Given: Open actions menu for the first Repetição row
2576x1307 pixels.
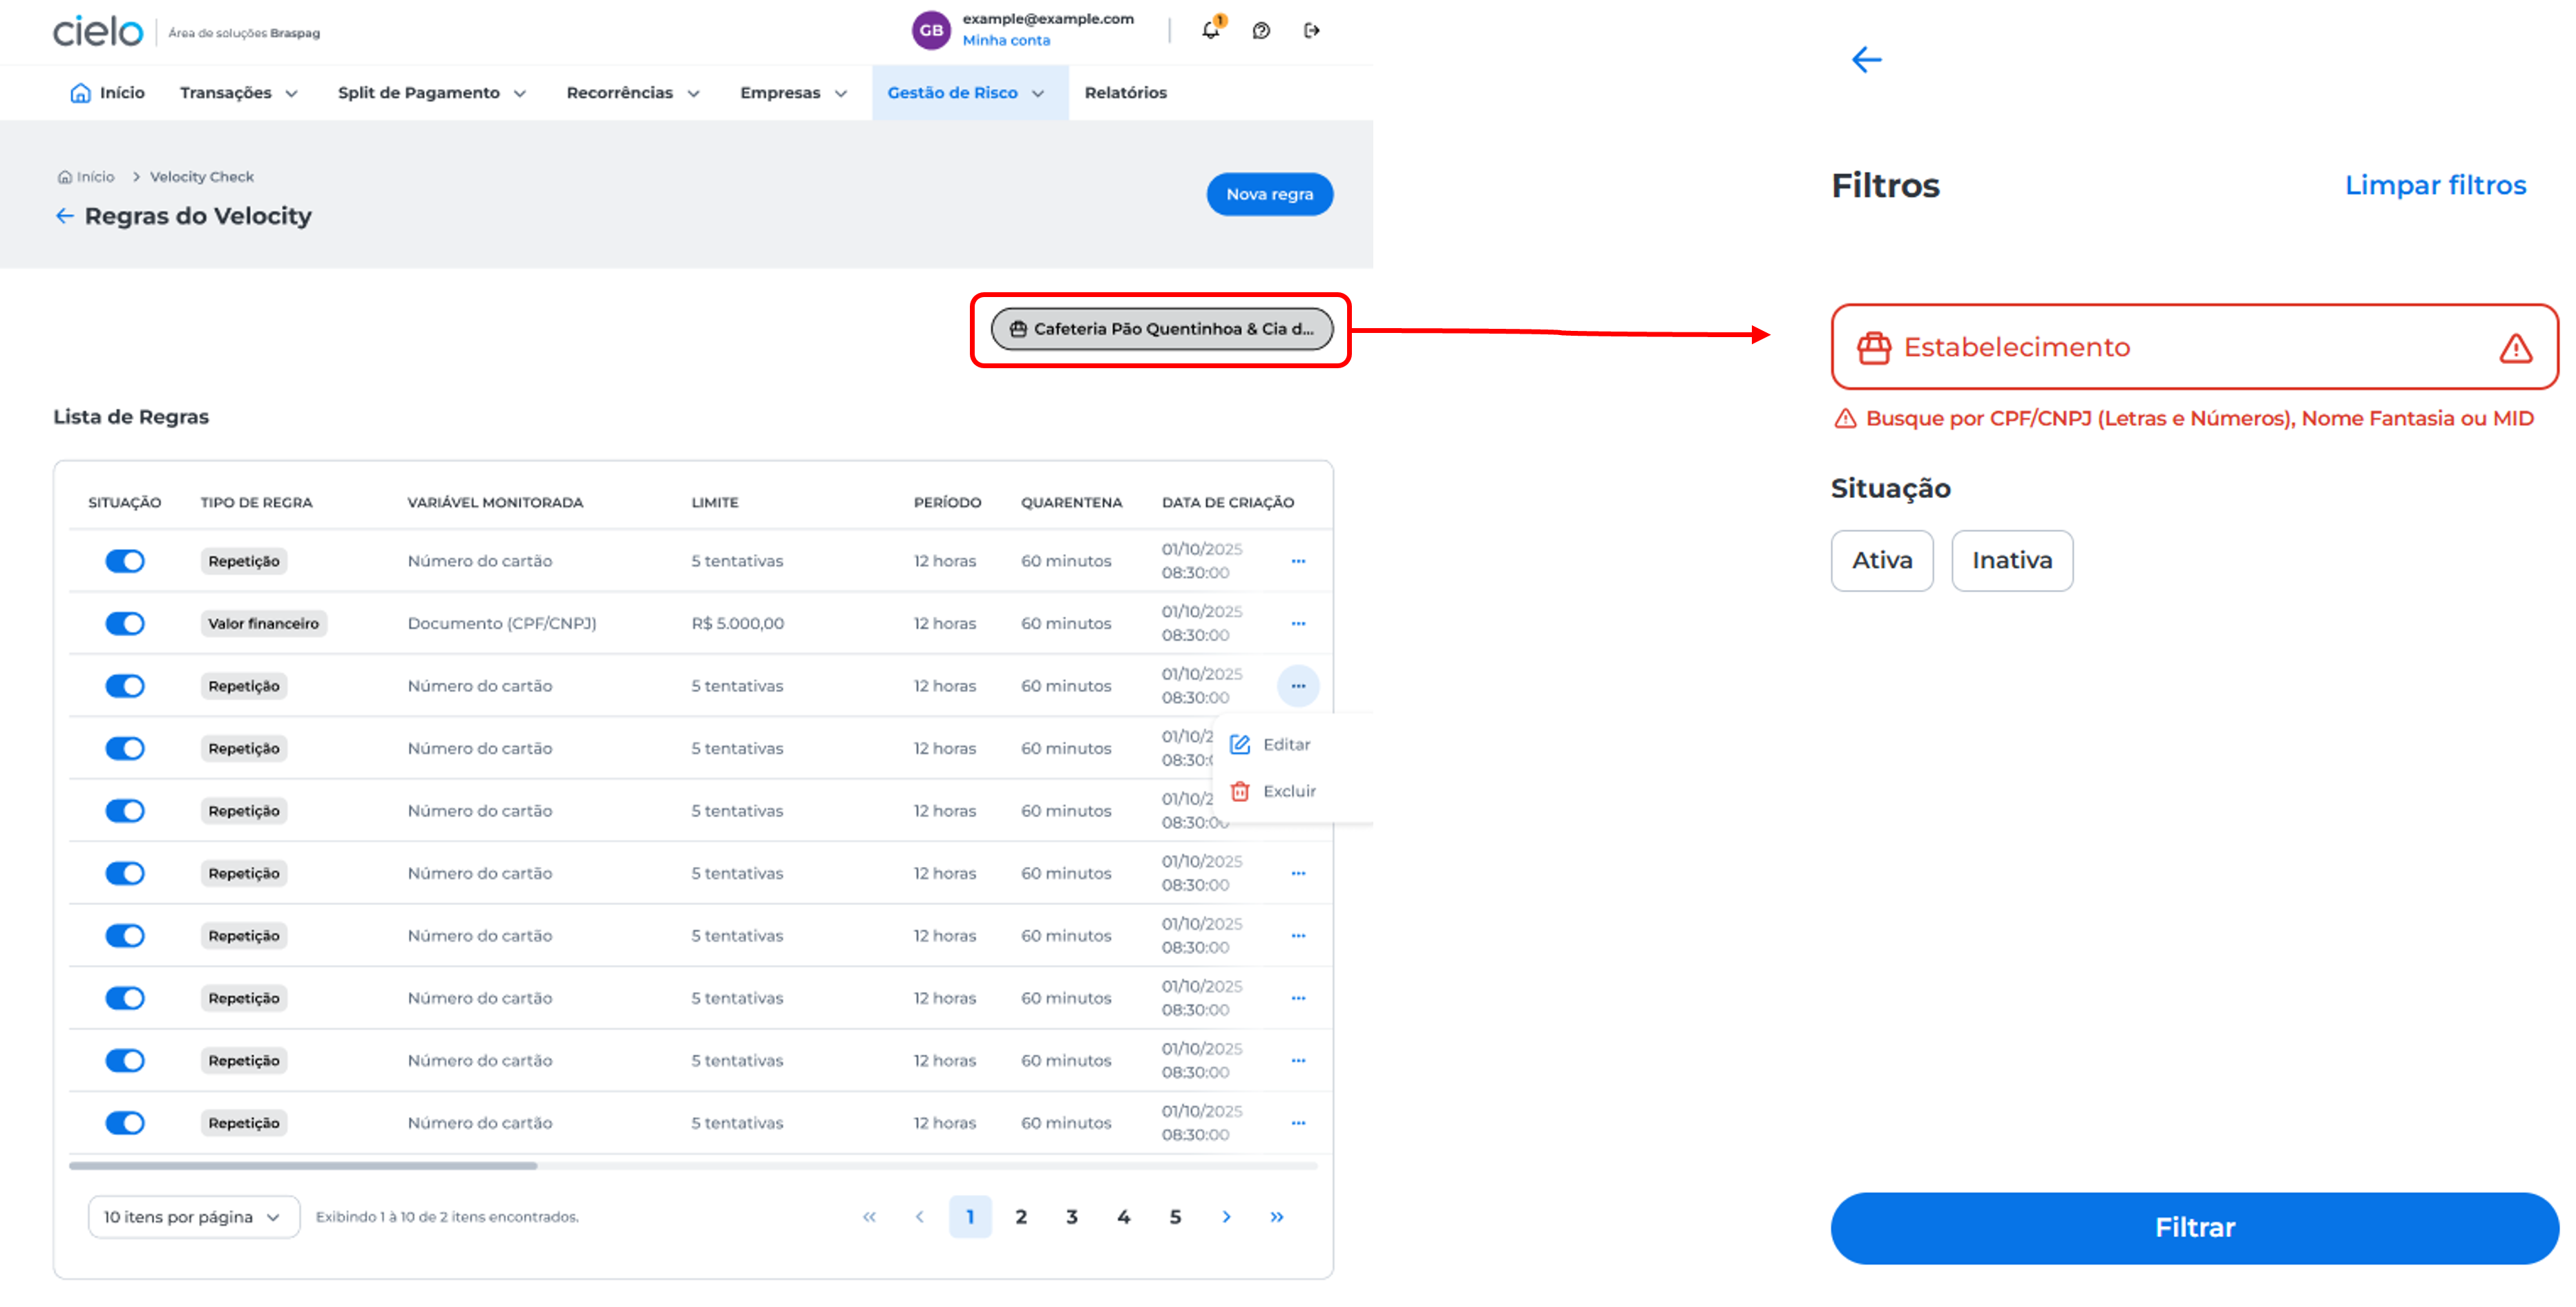Looking at the screenshot, I should tap(1298, 562).
